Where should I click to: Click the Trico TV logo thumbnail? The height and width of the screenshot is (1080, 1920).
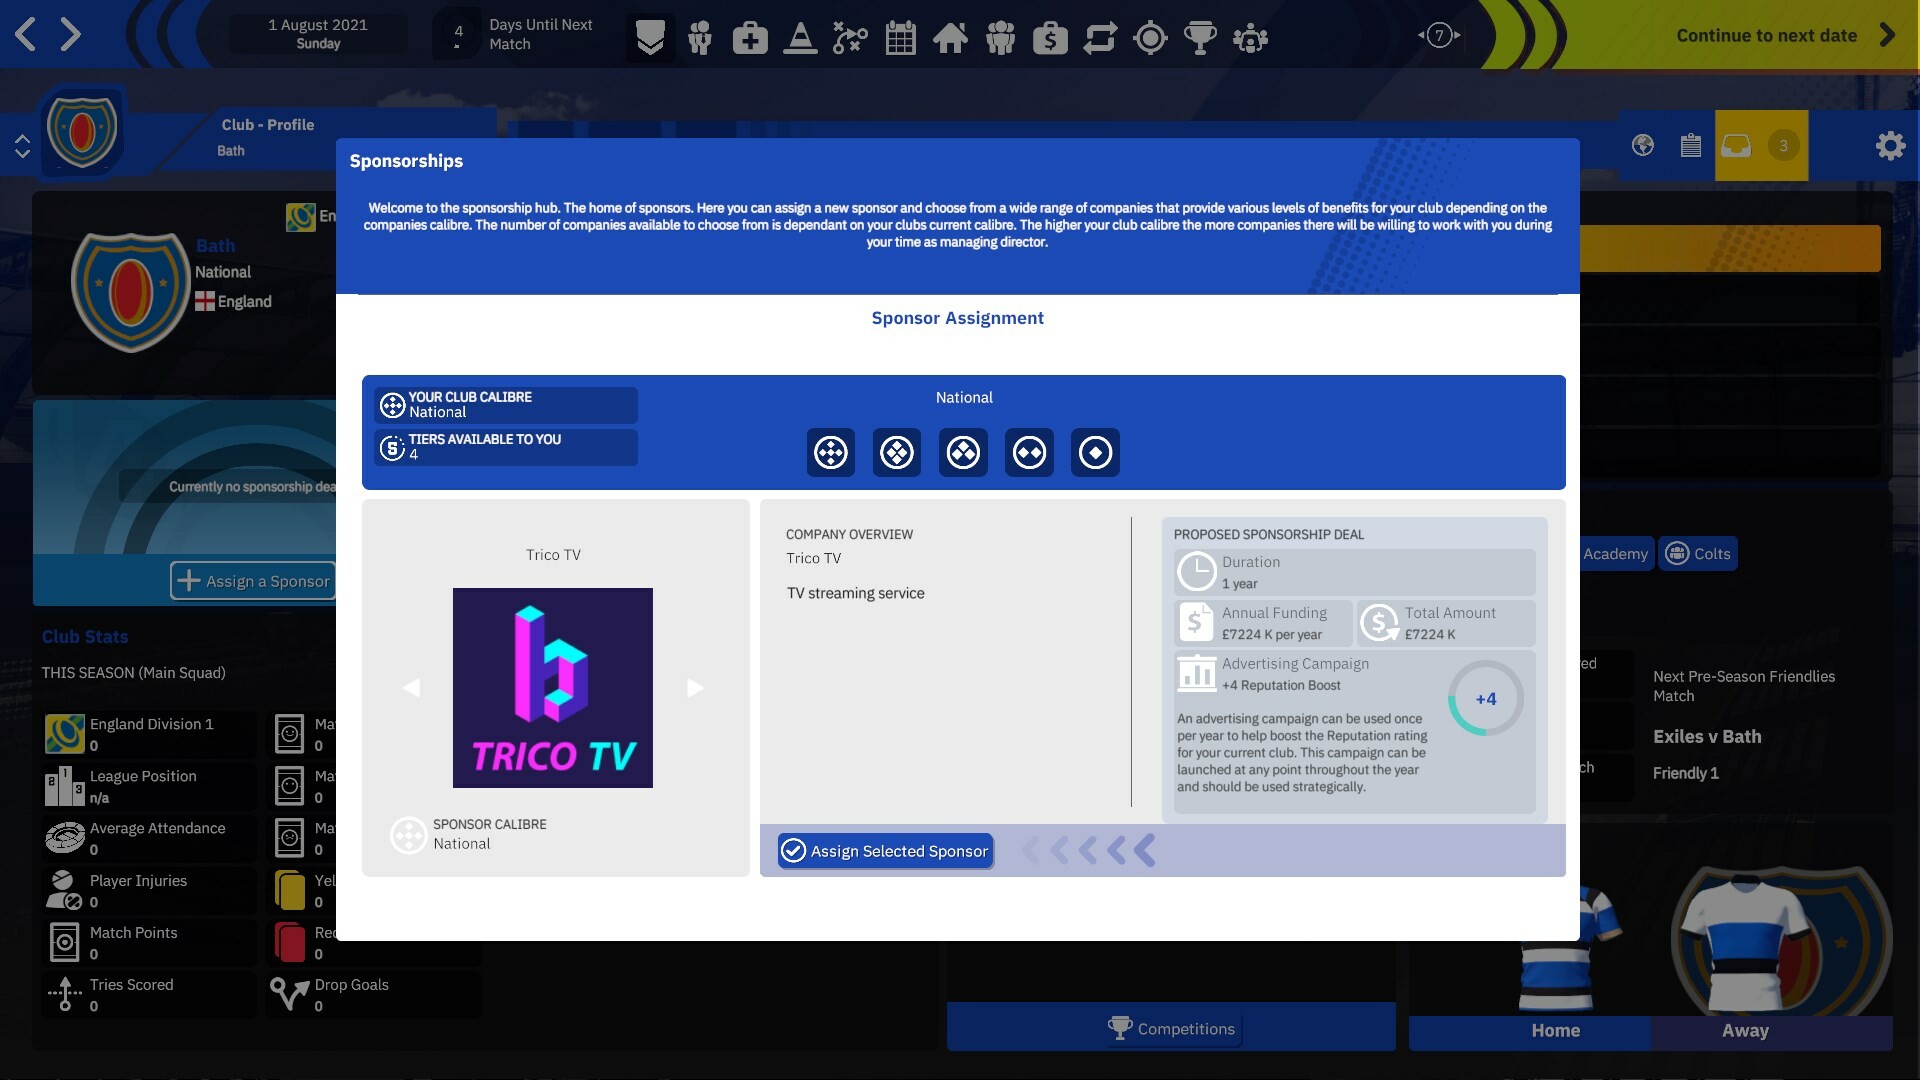click(552, 687)
